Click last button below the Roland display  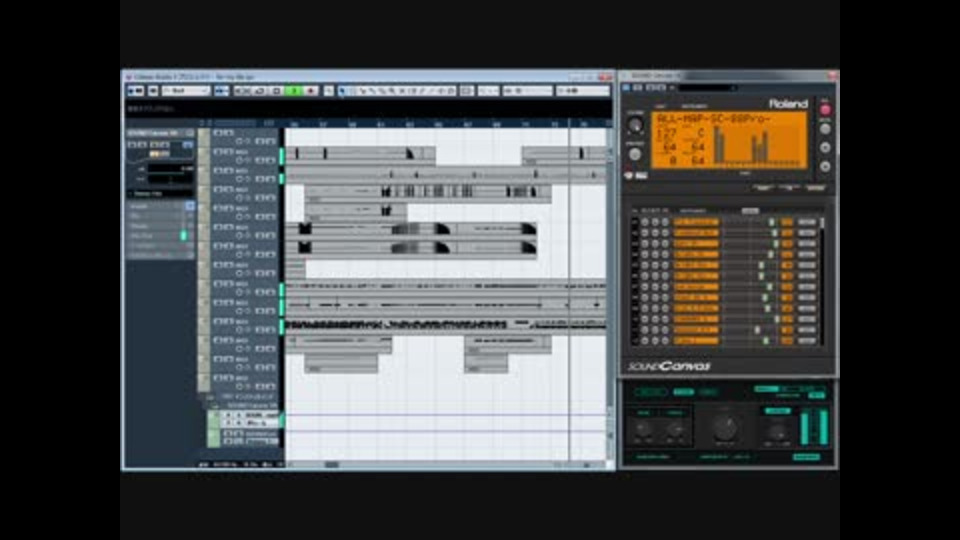click(815, 187)
